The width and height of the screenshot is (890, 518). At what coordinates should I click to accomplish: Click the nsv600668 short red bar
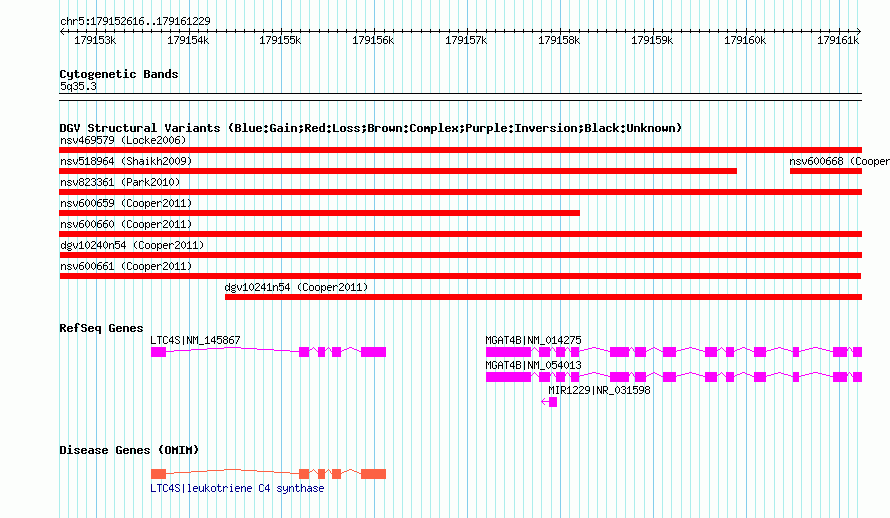pyautogui.click(x=826, y=171)
